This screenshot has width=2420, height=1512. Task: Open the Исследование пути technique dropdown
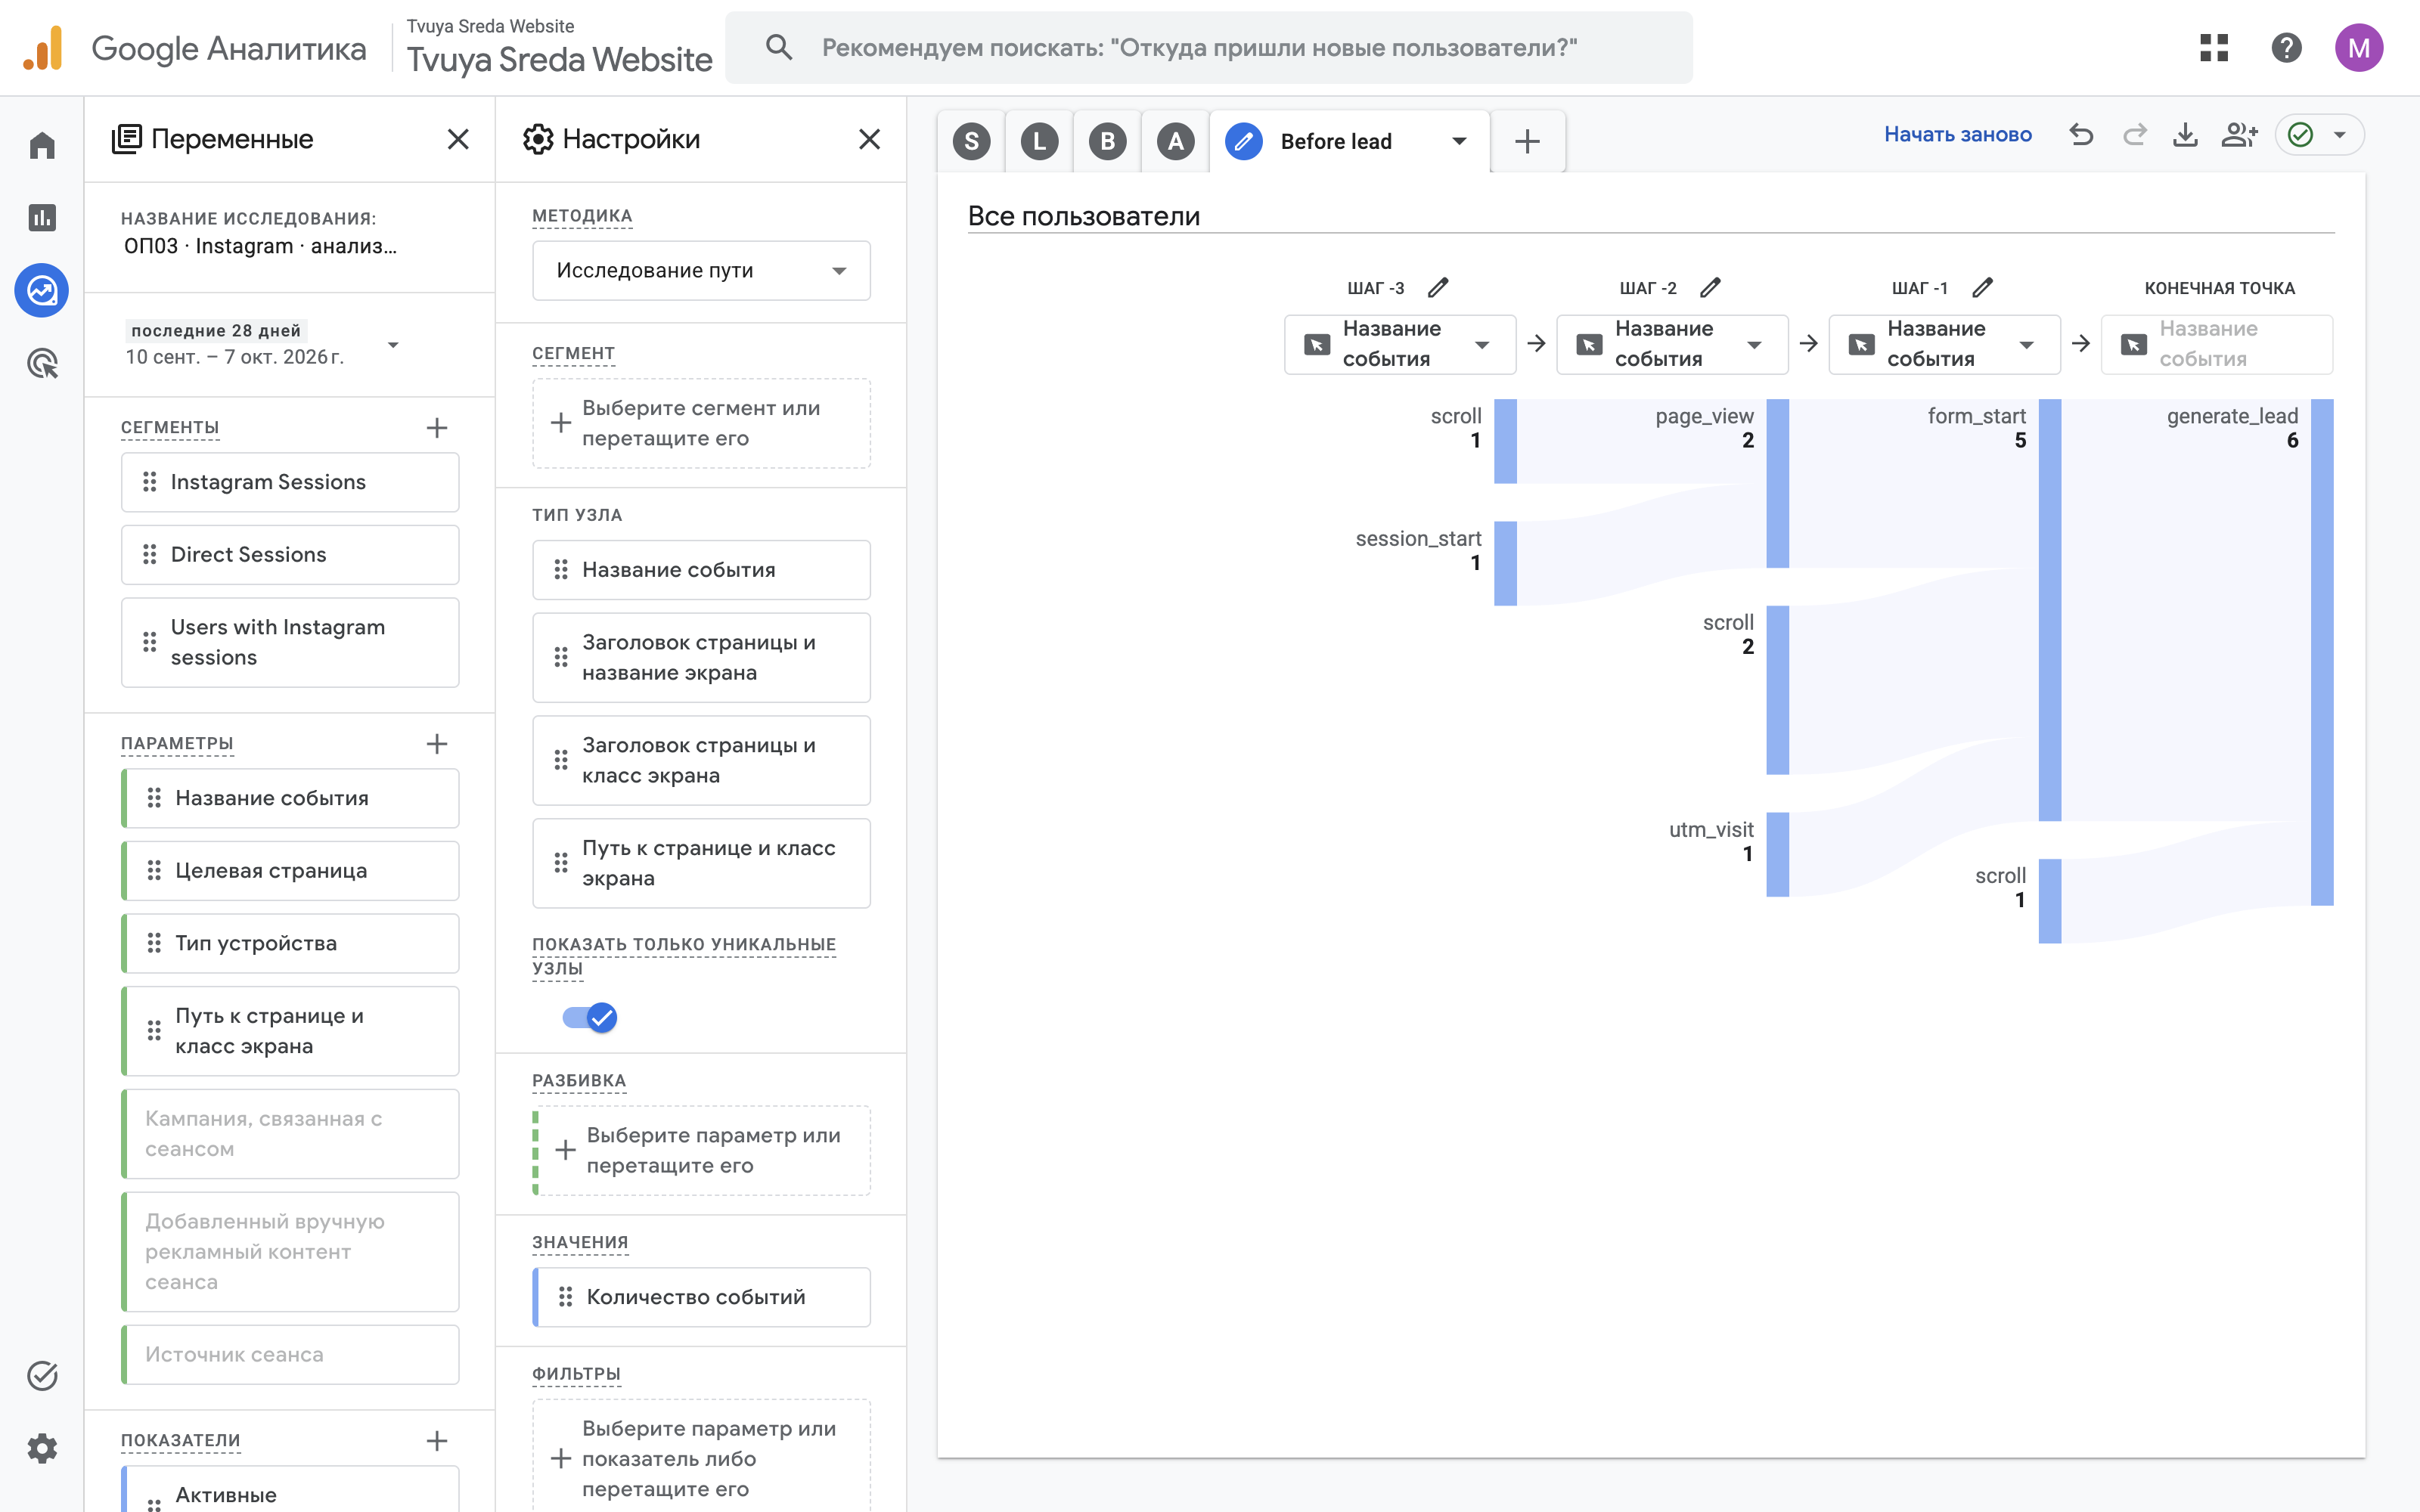coord(701,271)
